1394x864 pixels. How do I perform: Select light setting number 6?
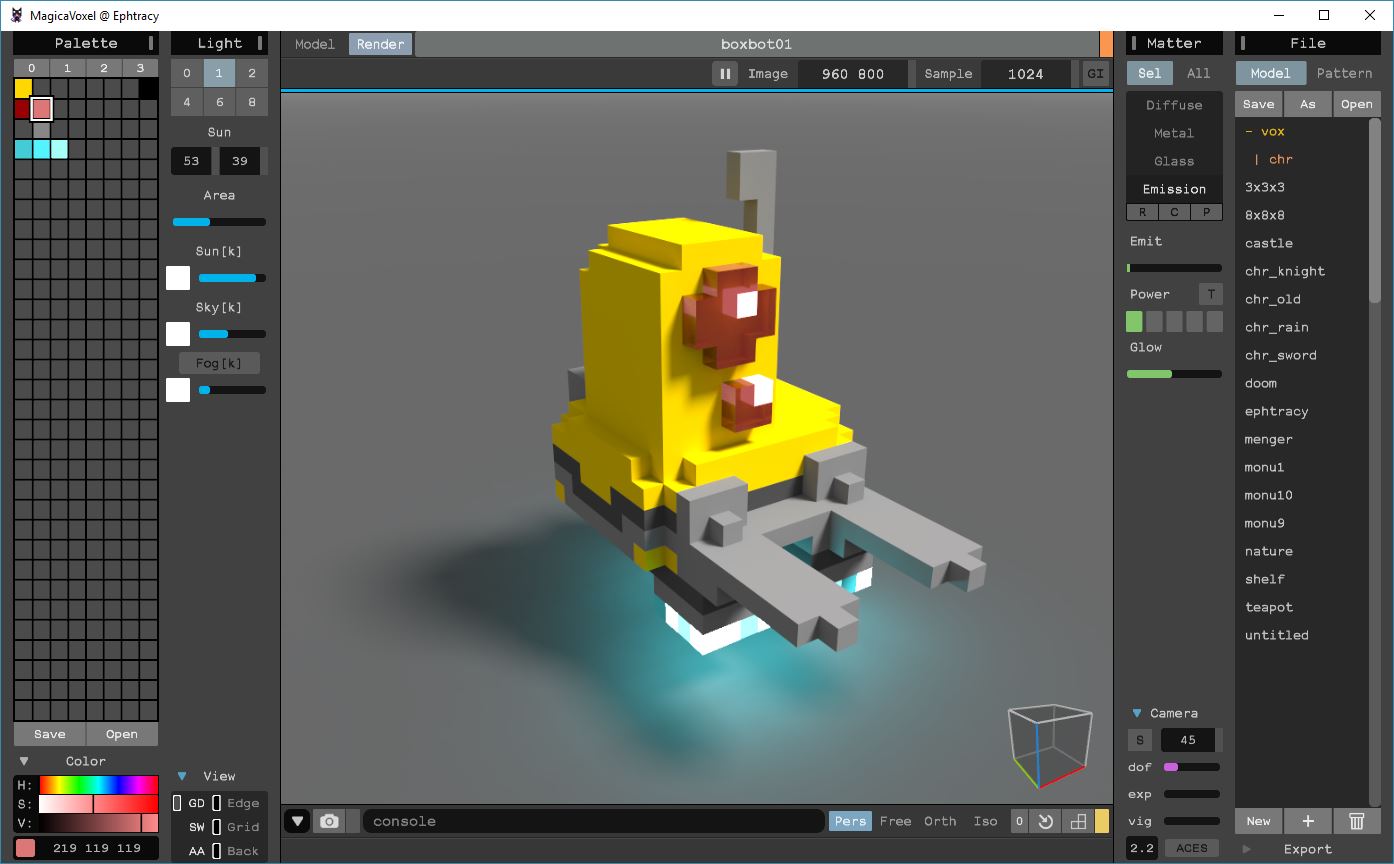[x=219, y=102]
